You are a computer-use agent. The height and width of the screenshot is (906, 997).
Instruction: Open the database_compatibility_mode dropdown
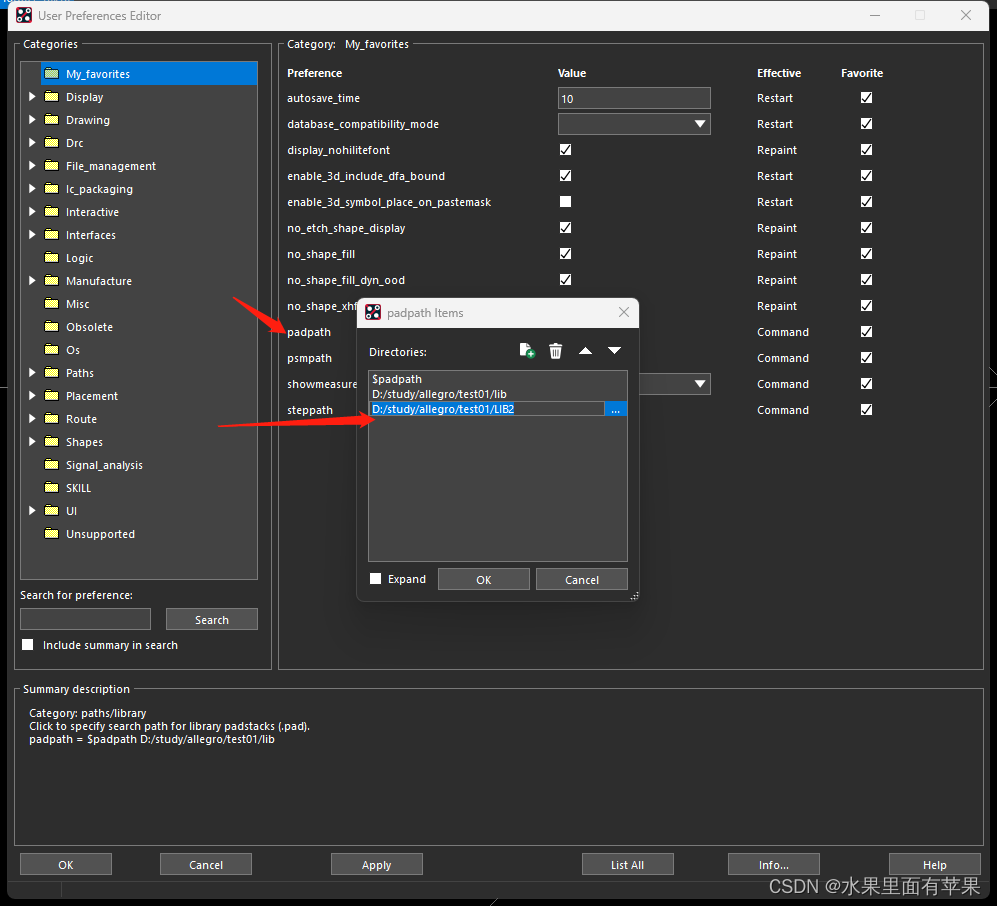pos(699,124)
